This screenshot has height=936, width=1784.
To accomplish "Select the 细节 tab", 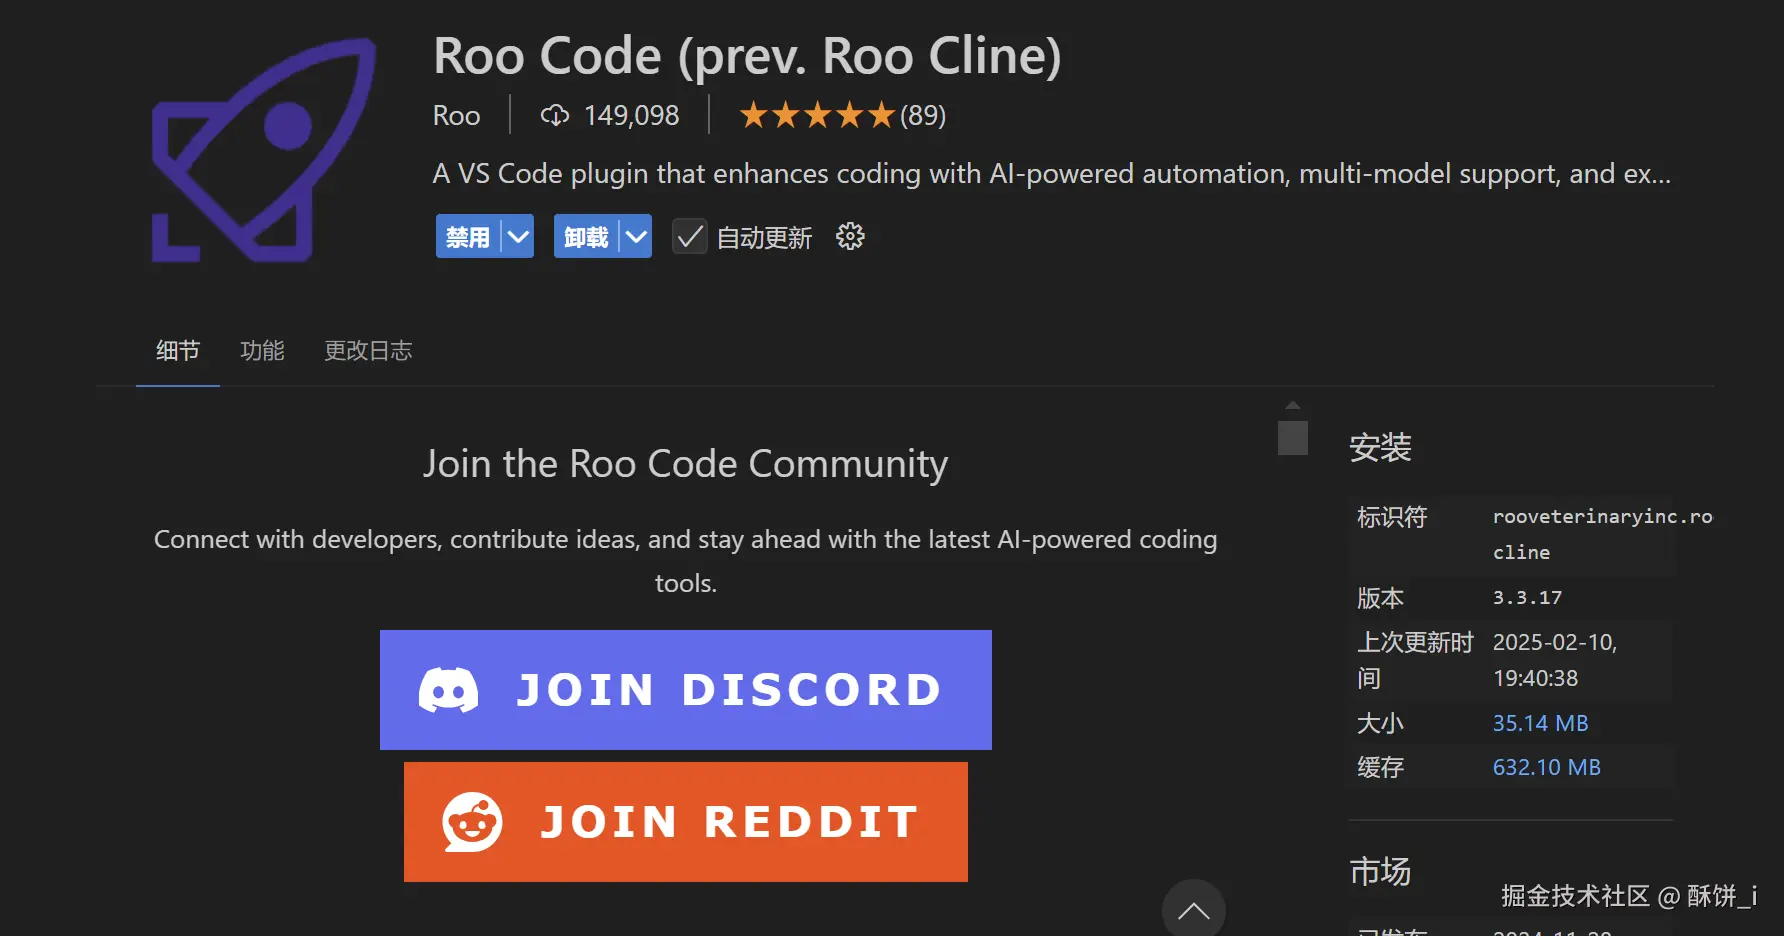I will pyautogui.click(x=178, y=351).
